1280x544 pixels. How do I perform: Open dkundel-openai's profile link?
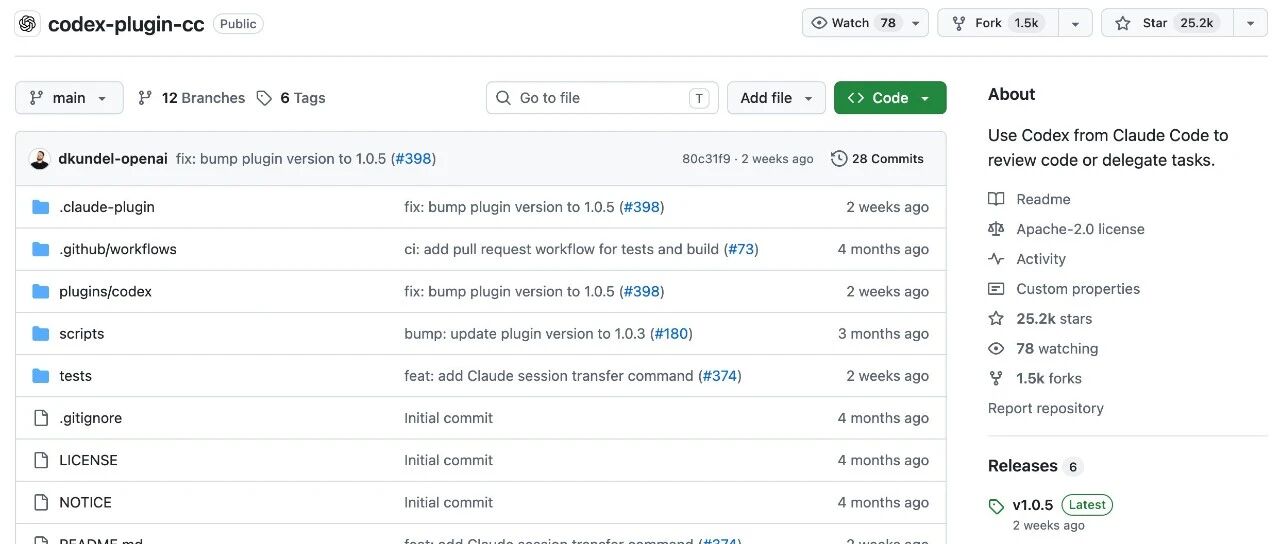coord(113,159)
